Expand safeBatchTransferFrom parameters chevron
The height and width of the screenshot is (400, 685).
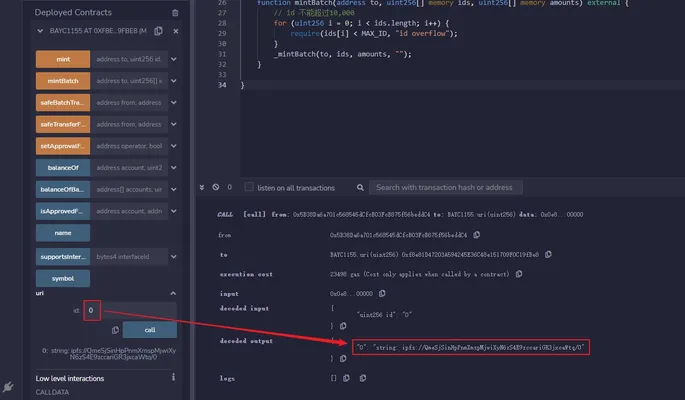point(174,103)
